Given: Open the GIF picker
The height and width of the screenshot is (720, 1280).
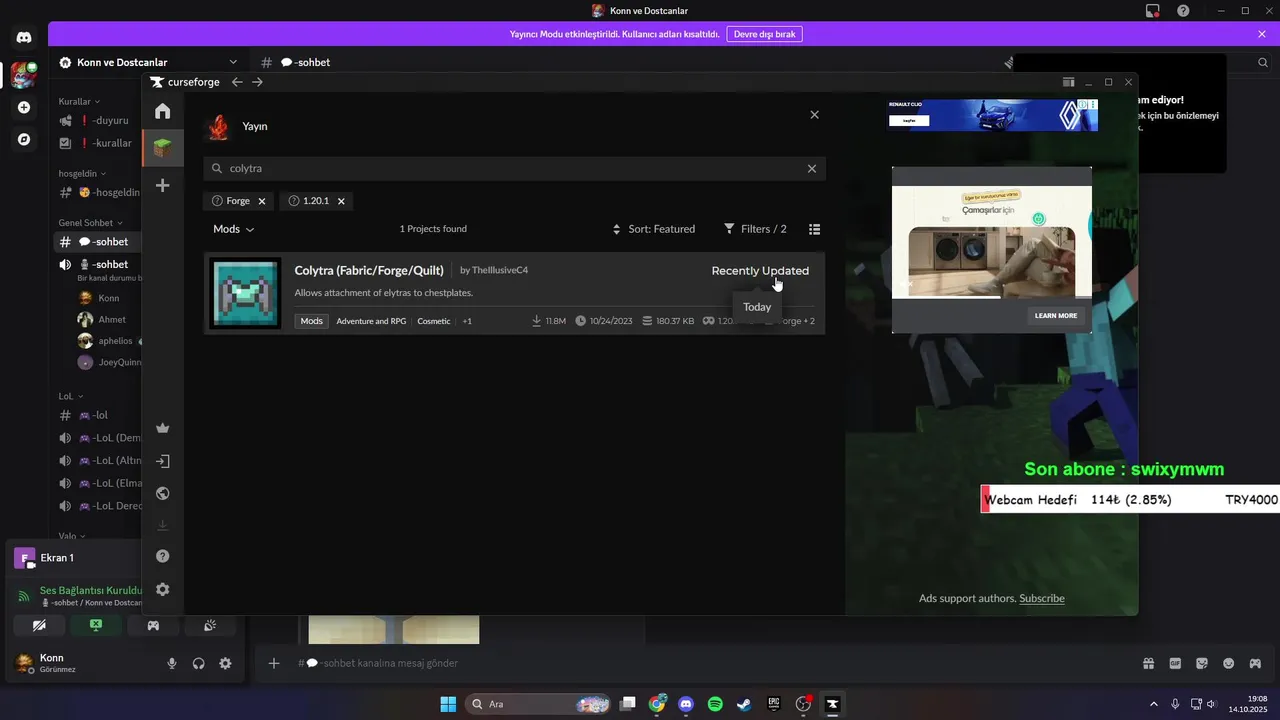Looking at the screenshot, I should point(1175,663).
